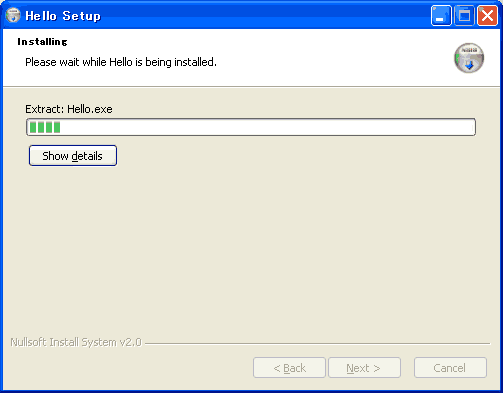Click the Cancel button
This screenshot has width=503, height=393.
450,368
